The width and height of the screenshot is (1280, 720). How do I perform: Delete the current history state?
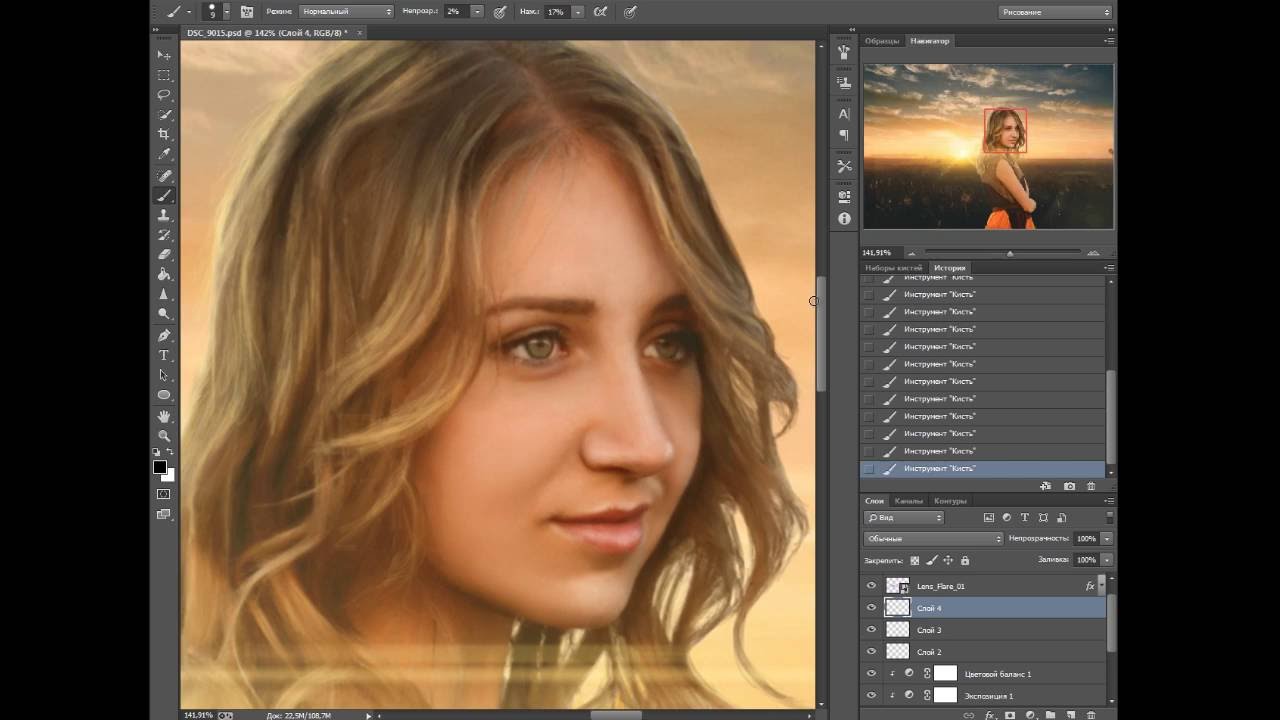click(x=1091, y=486)
